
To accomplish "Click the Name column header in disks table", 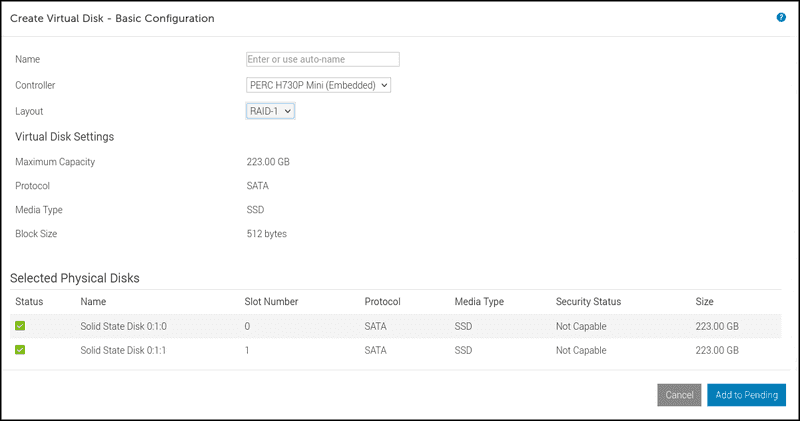I will 93,301.
